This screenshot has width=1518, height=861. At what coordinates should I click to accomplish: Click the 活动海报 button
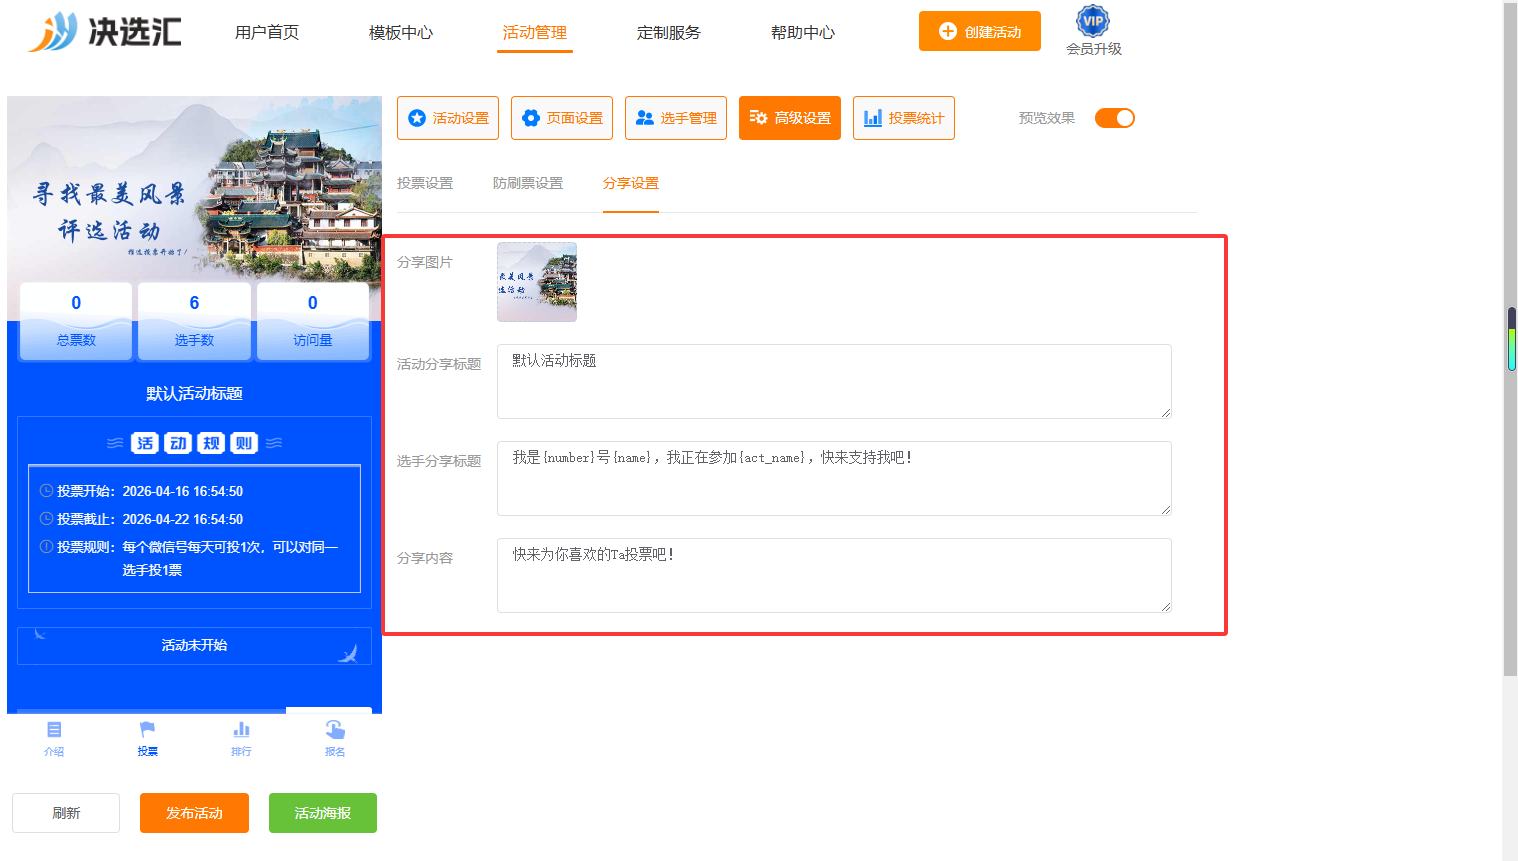323,813
